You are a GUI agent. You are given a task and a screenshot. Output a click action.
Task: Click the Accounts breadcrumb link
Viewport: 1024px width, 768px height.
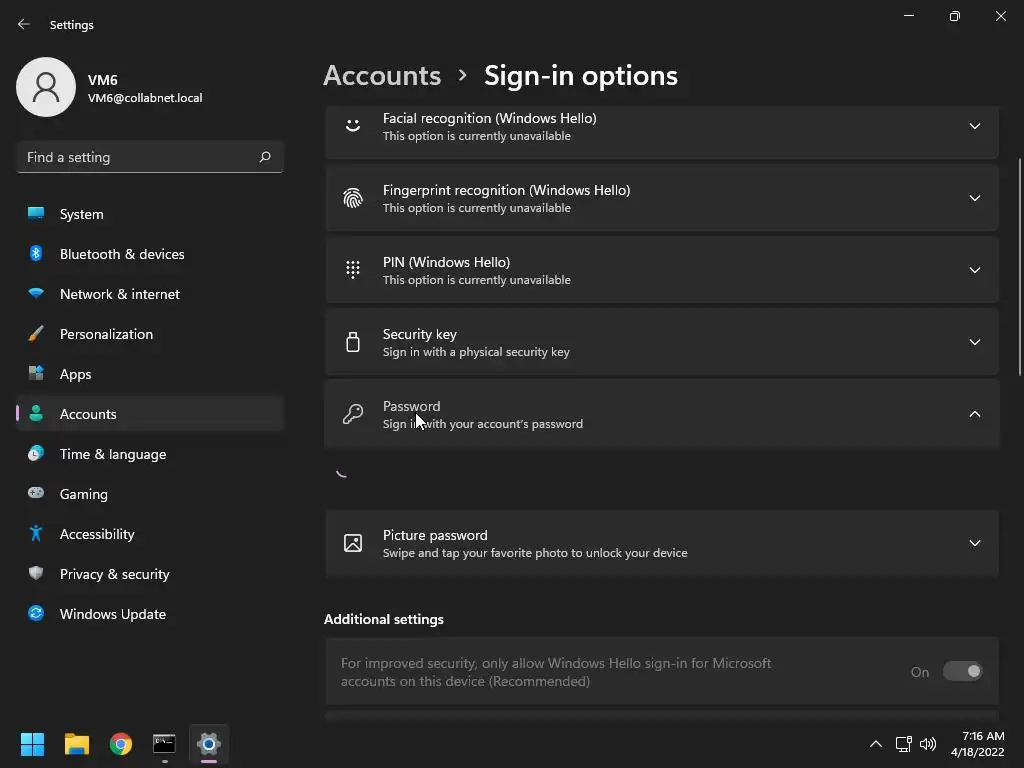382,76
